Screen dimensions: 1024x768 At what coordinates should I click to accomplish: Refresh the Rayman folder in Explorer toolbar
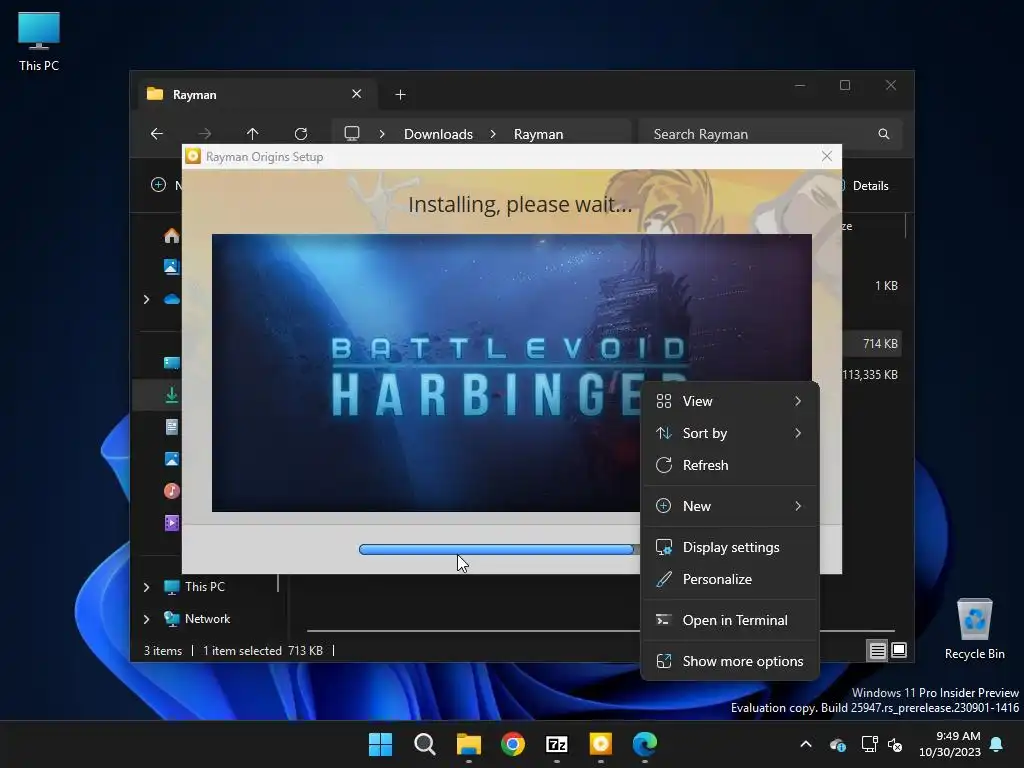[301, 134]
